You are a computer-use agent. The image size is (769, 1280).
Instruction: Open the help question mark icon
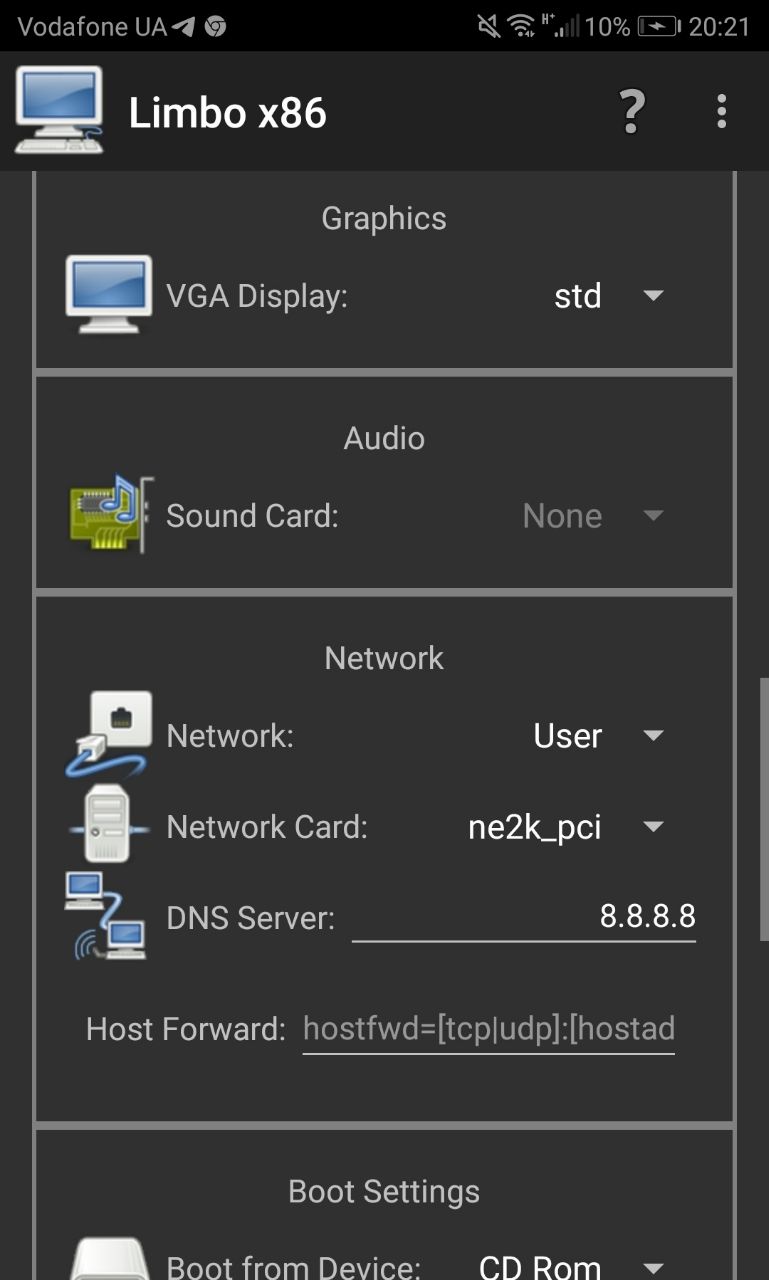point(632,112)
